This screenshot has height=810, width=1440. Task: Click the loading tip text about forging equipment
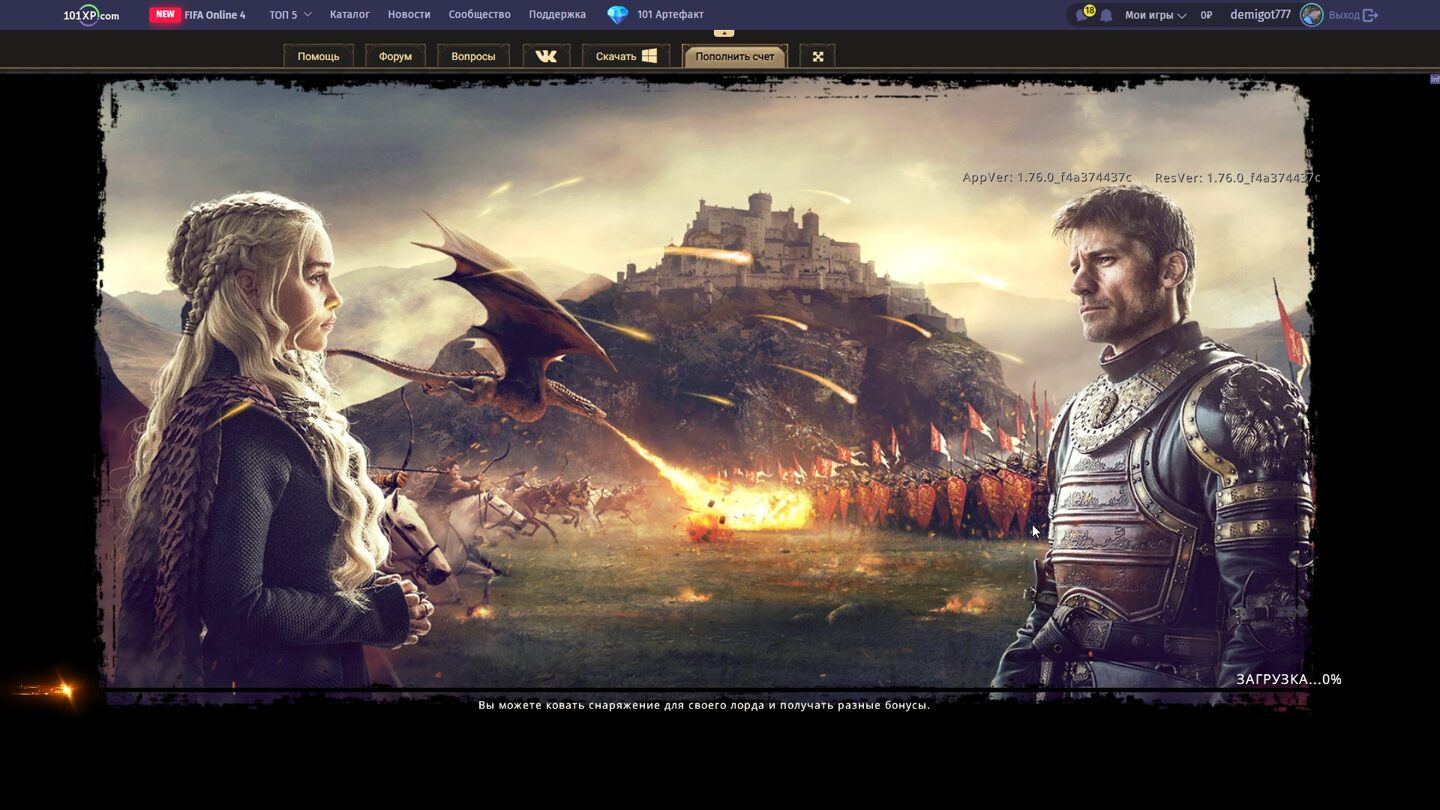(704, 705)
